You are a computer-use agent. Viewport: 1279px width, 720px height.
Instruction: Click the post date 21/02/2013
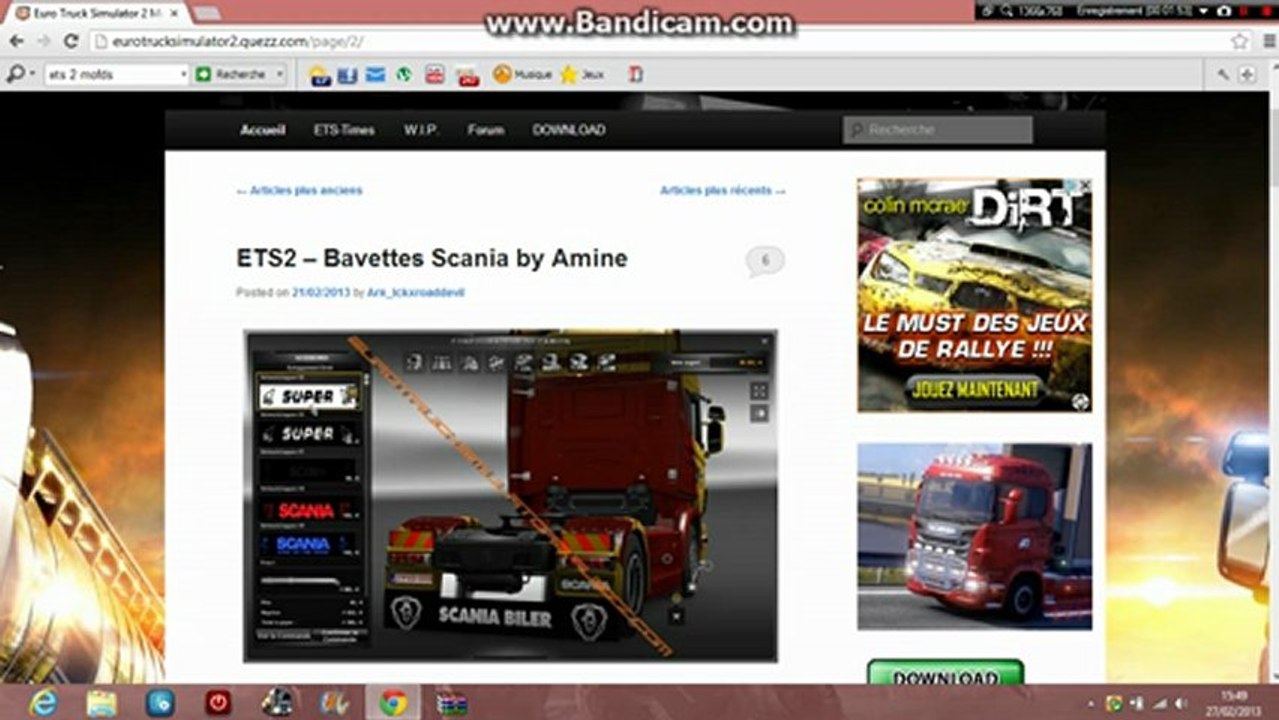(320, 293)
